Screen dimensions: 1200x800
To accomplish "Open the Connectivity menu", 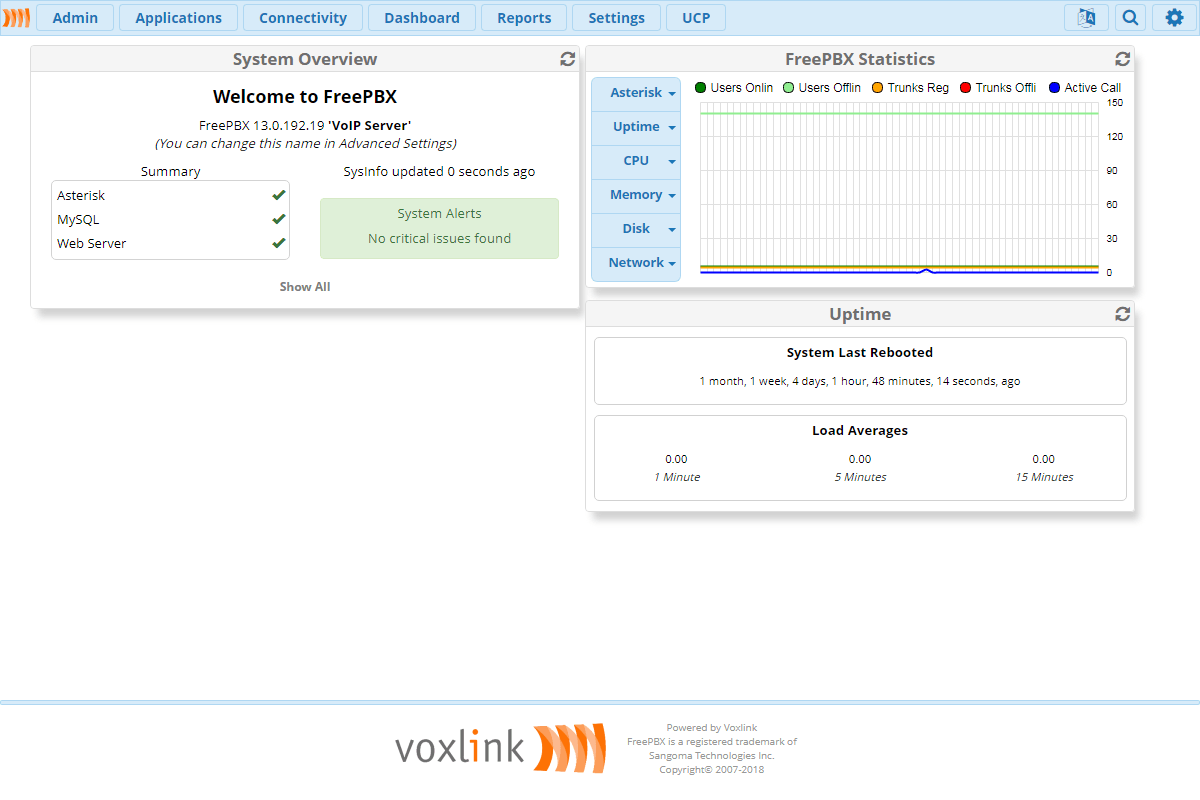I will tap(303, 17).
